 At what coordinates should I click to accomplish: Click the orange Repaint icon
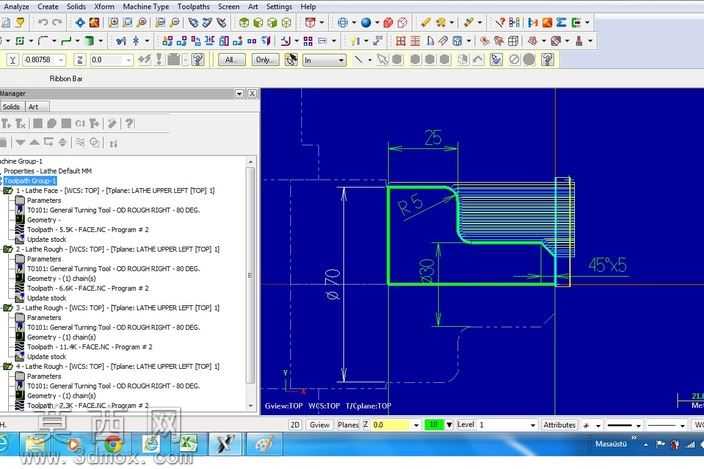(x=94, y=22)
